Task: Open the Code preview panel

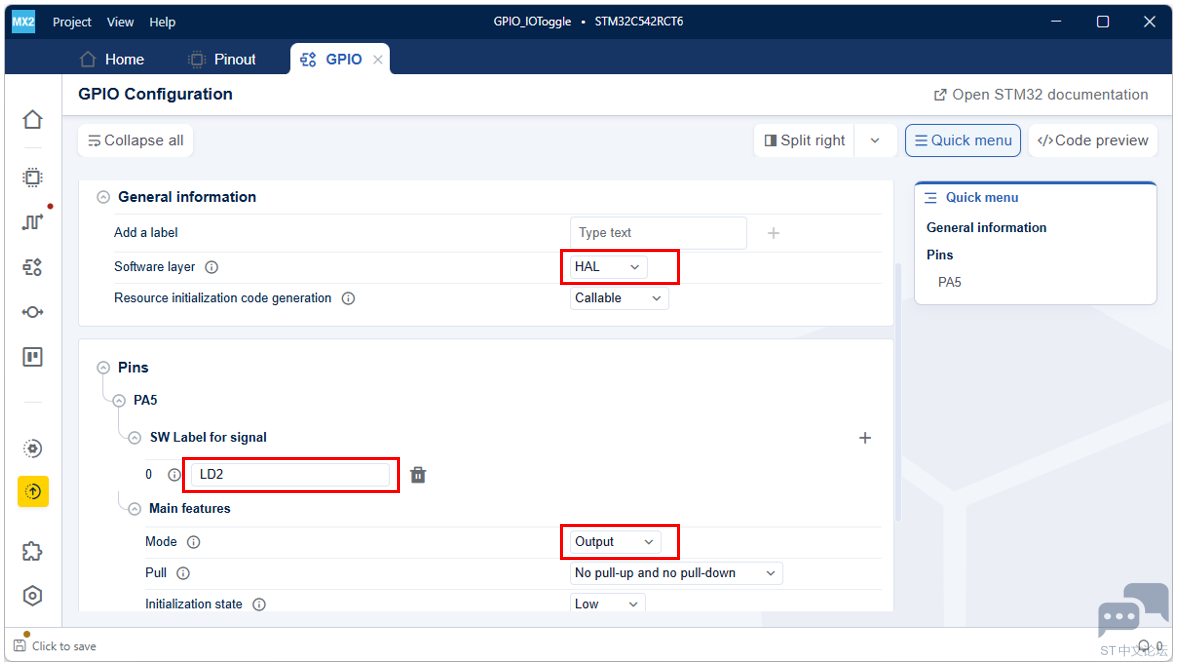Action: pyautogui.click(x=1093, y=140)
